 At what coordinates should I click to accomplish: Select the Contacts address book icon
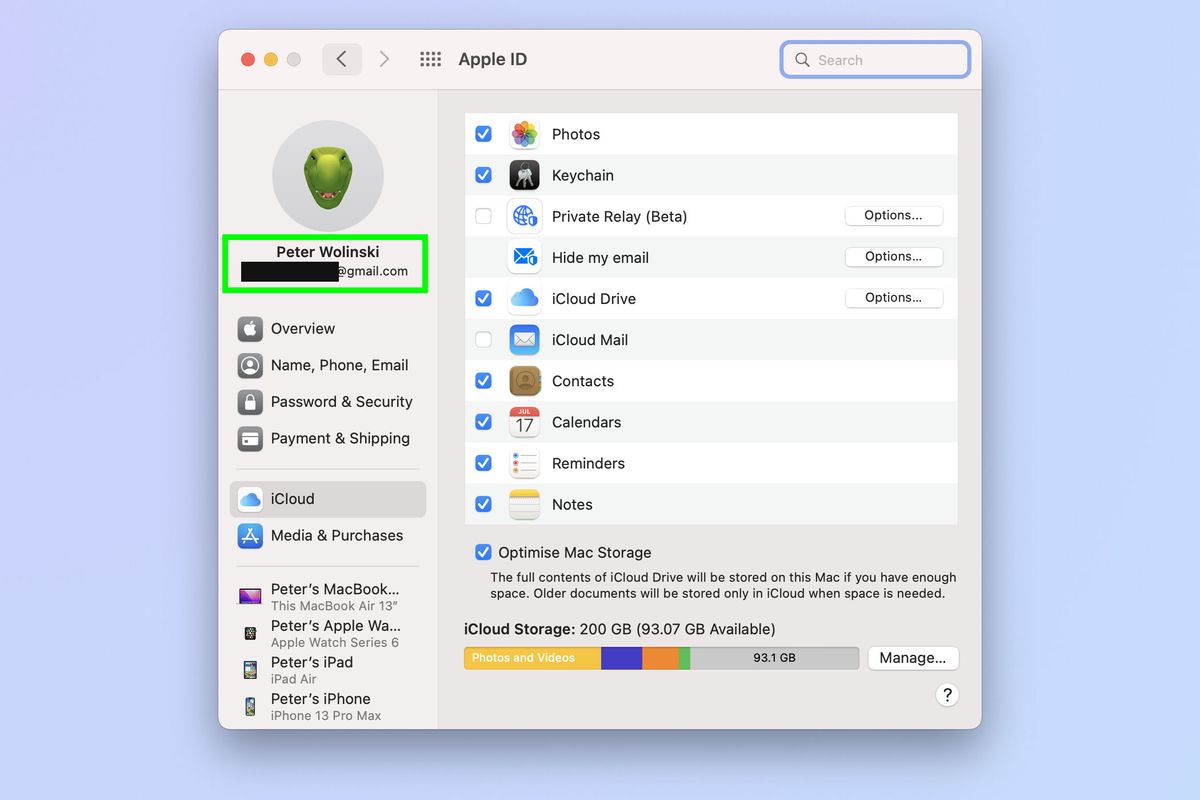pyautogui.click(x=524, y=381)
